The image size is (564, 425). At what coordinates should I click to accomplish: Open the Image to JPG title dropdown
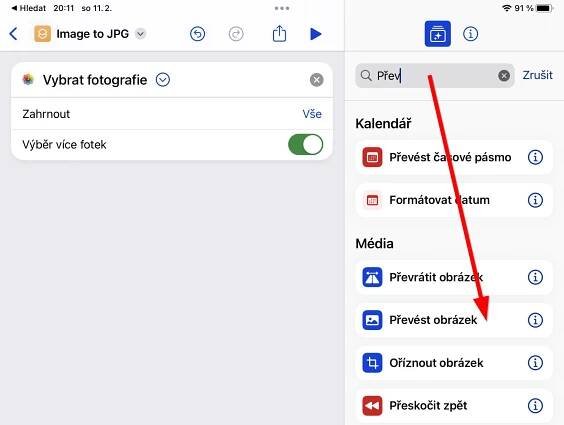(x=140, y=34)
